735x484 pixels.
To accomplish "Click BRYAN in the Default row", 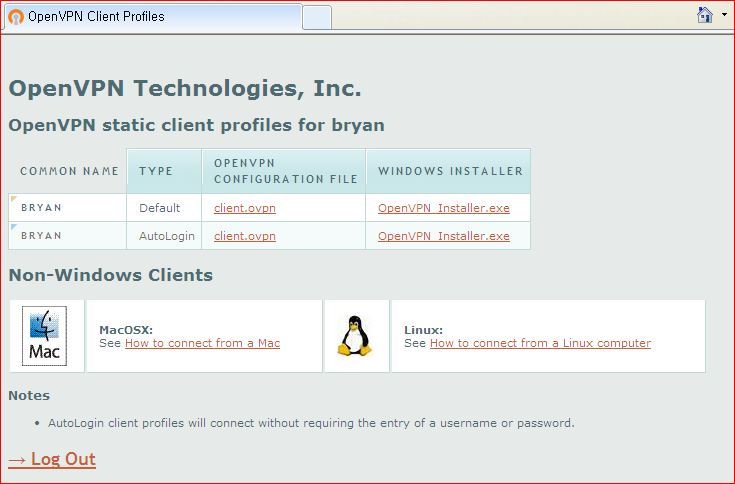I will [x=41, y=208].
